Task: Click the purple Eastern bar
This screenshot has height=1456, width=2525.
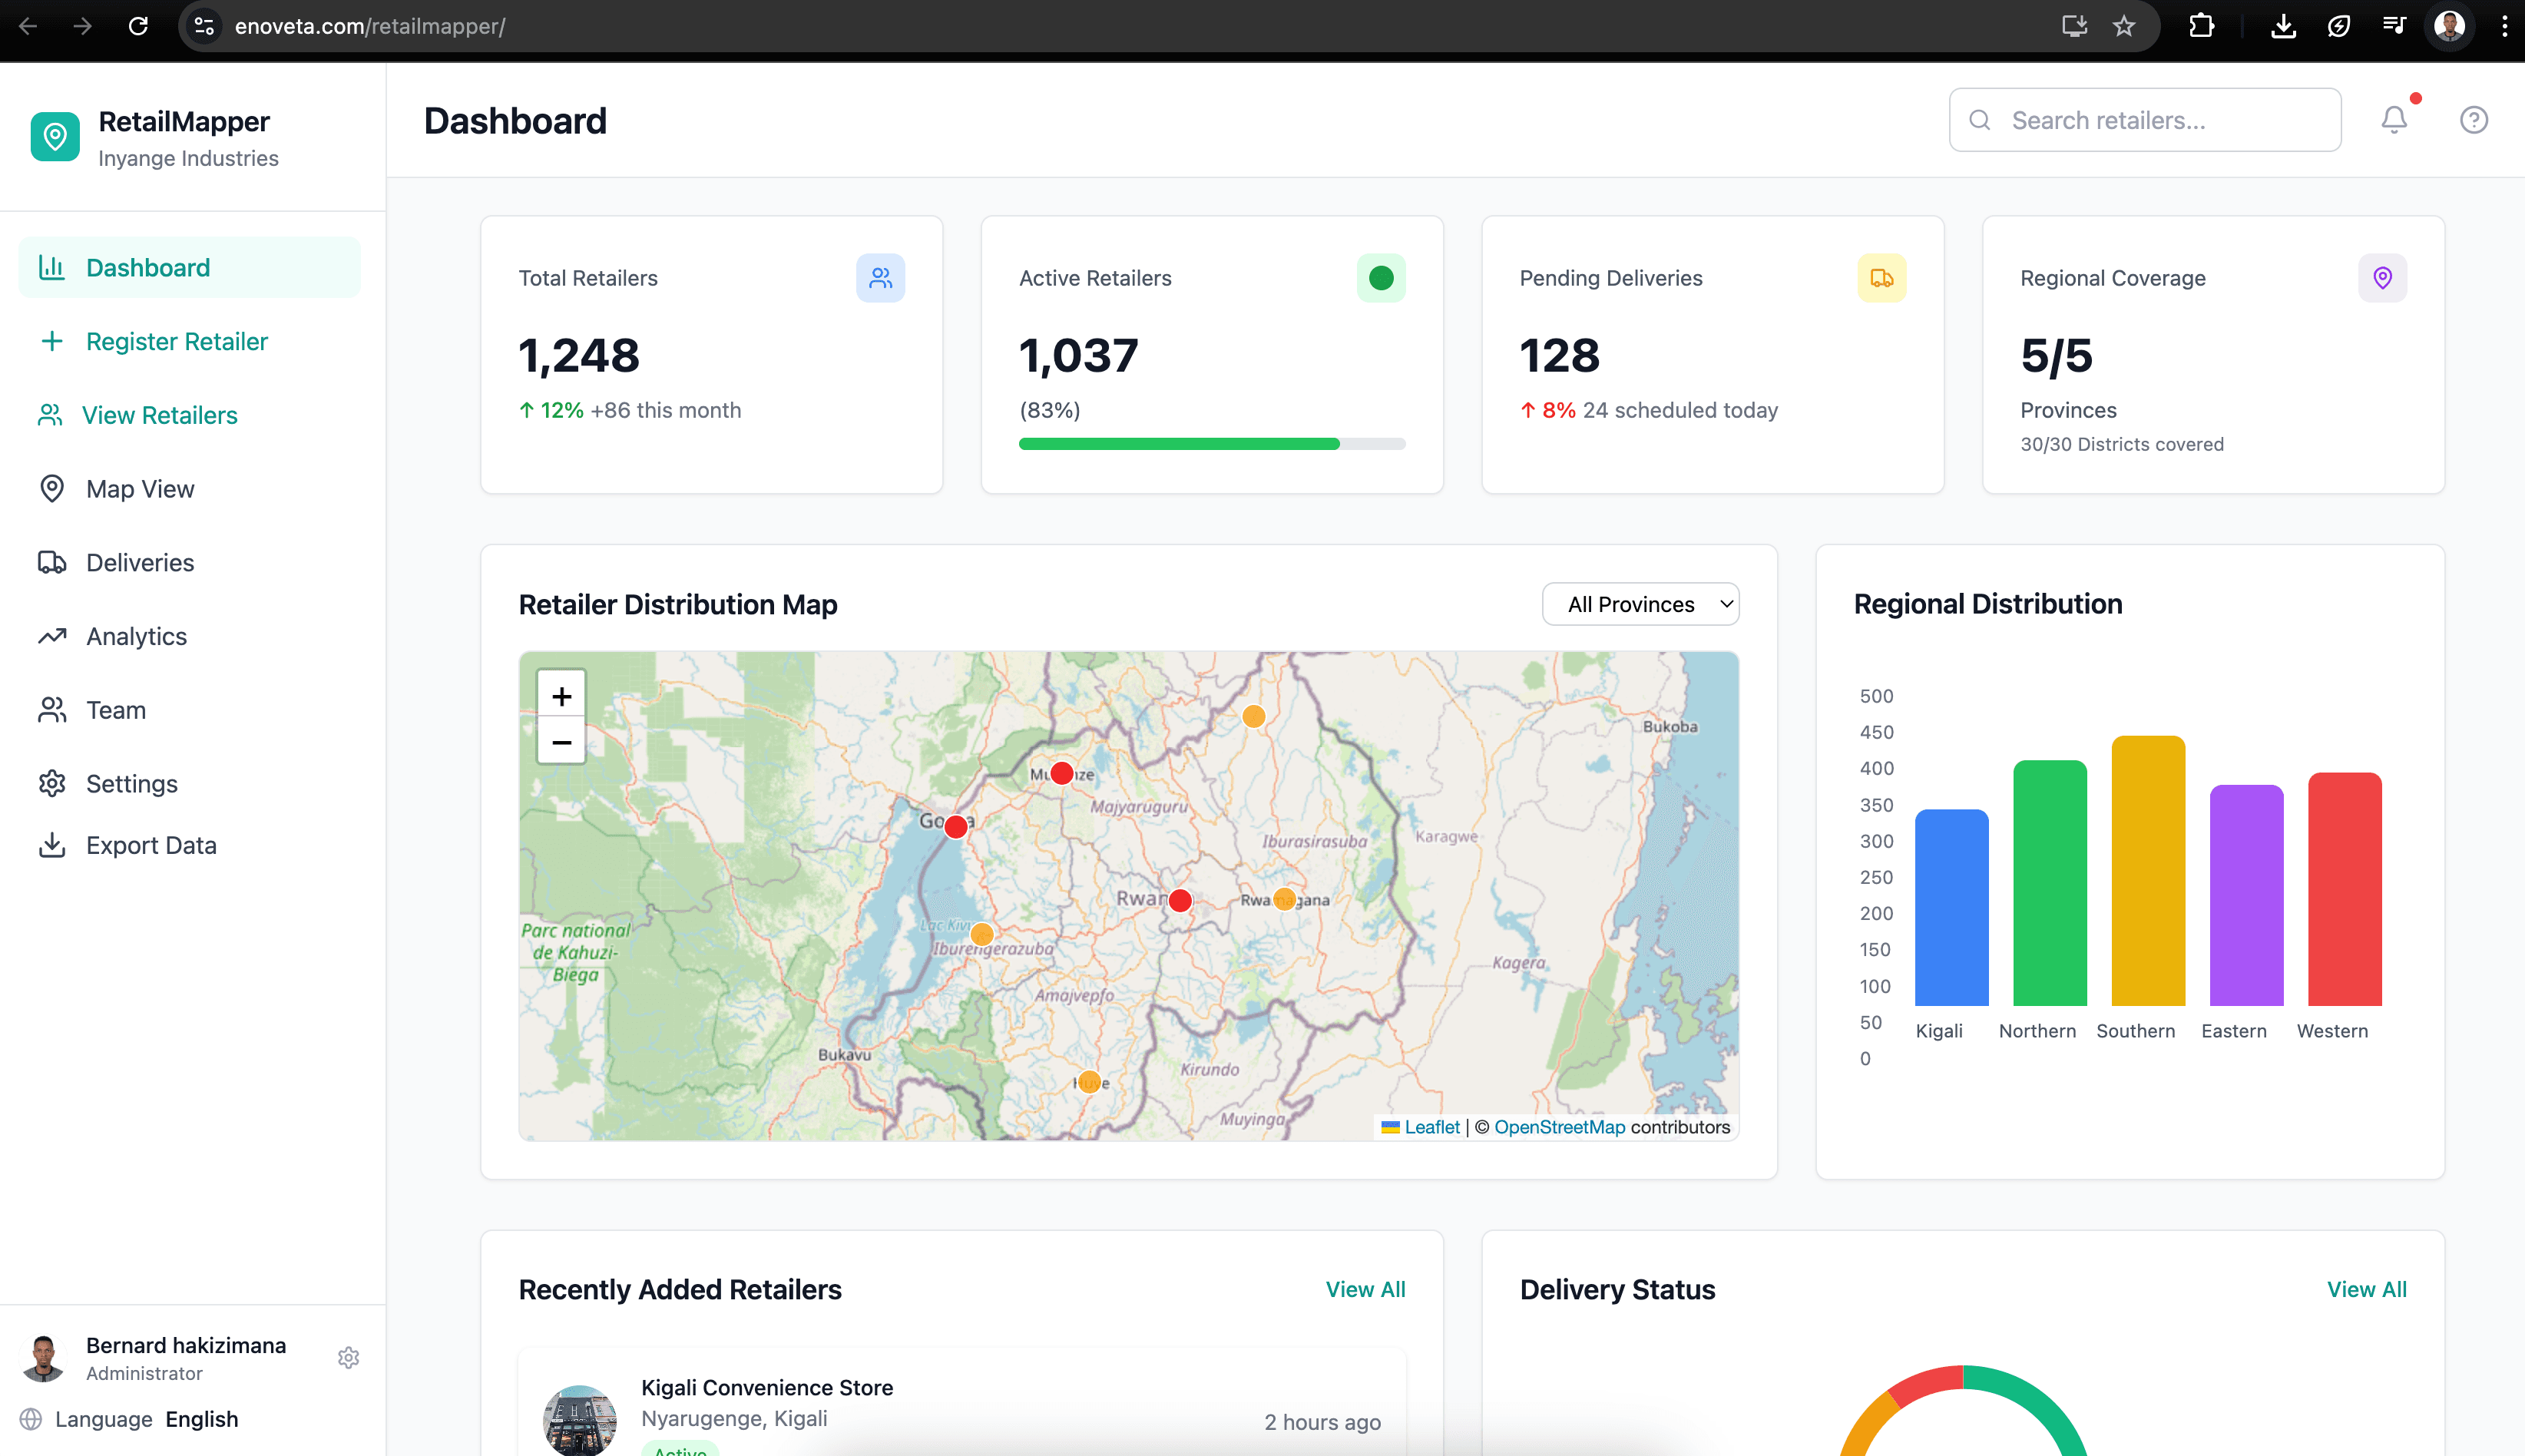Action: 2246,895
